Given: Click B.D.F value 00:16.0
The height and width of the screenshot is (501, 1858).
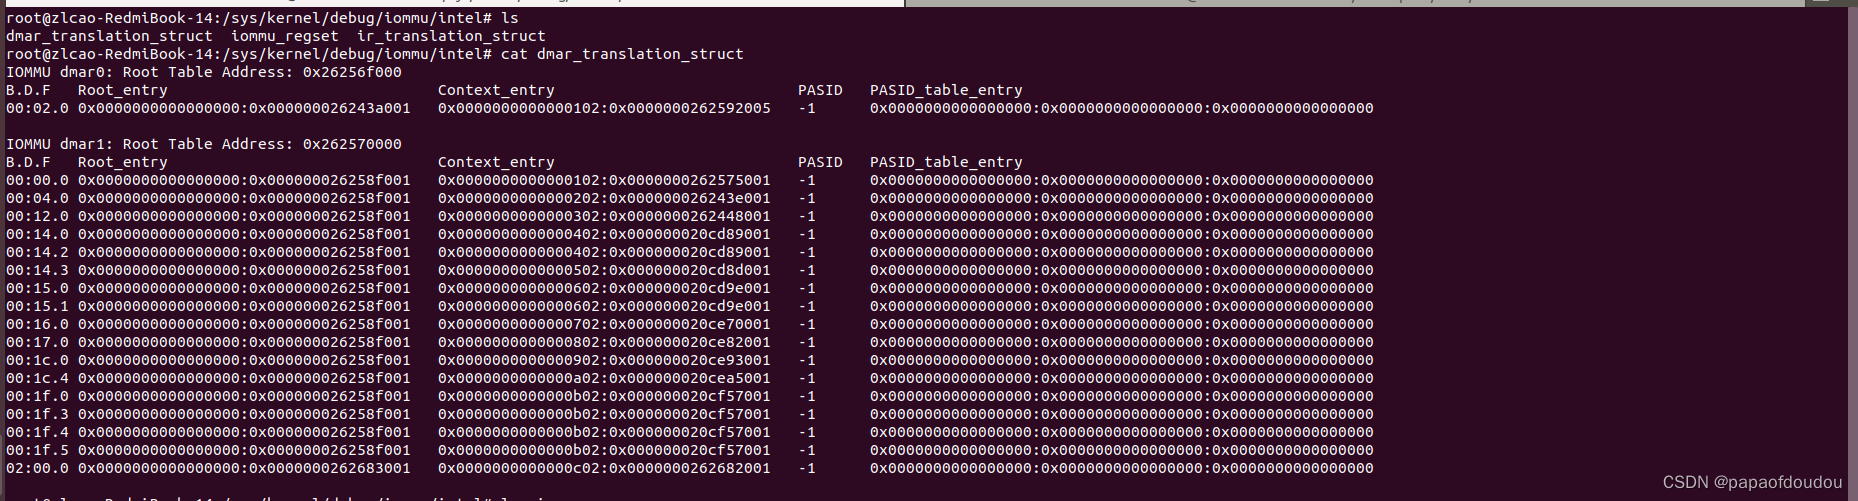Looking at the screenshot, I should coord(38,324).
